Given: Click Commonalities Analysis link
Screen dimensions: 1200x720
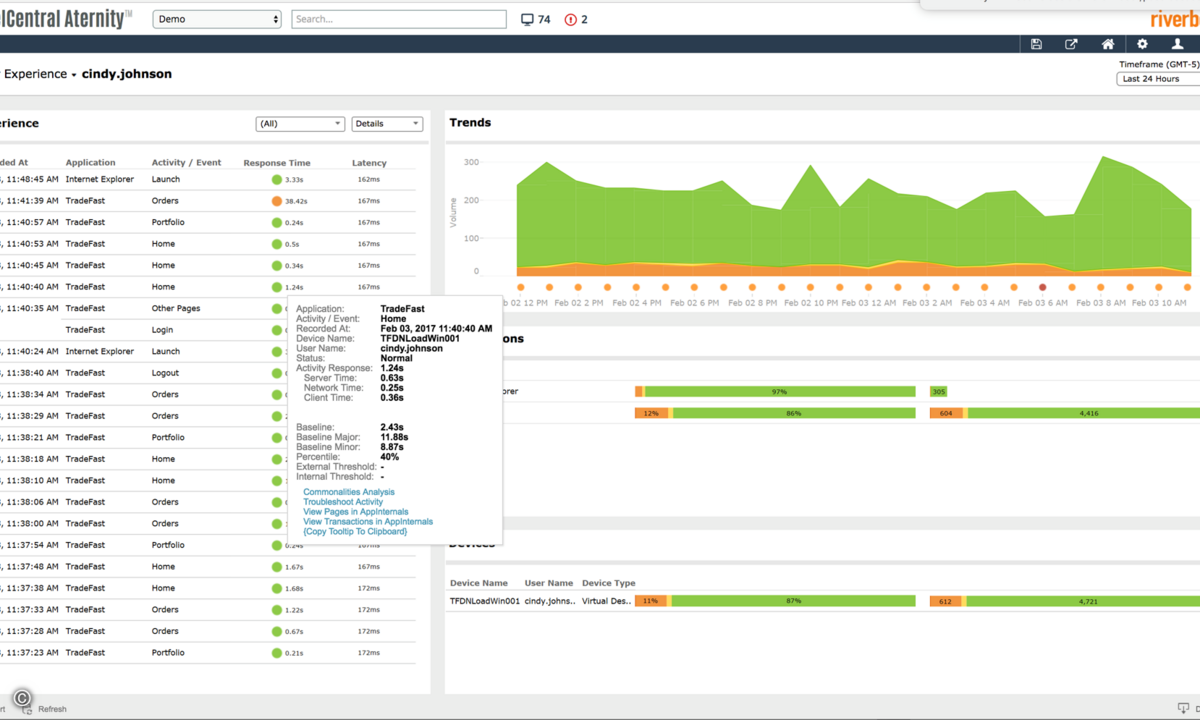Looking at the screenshot, I should [x=349, y=492].
